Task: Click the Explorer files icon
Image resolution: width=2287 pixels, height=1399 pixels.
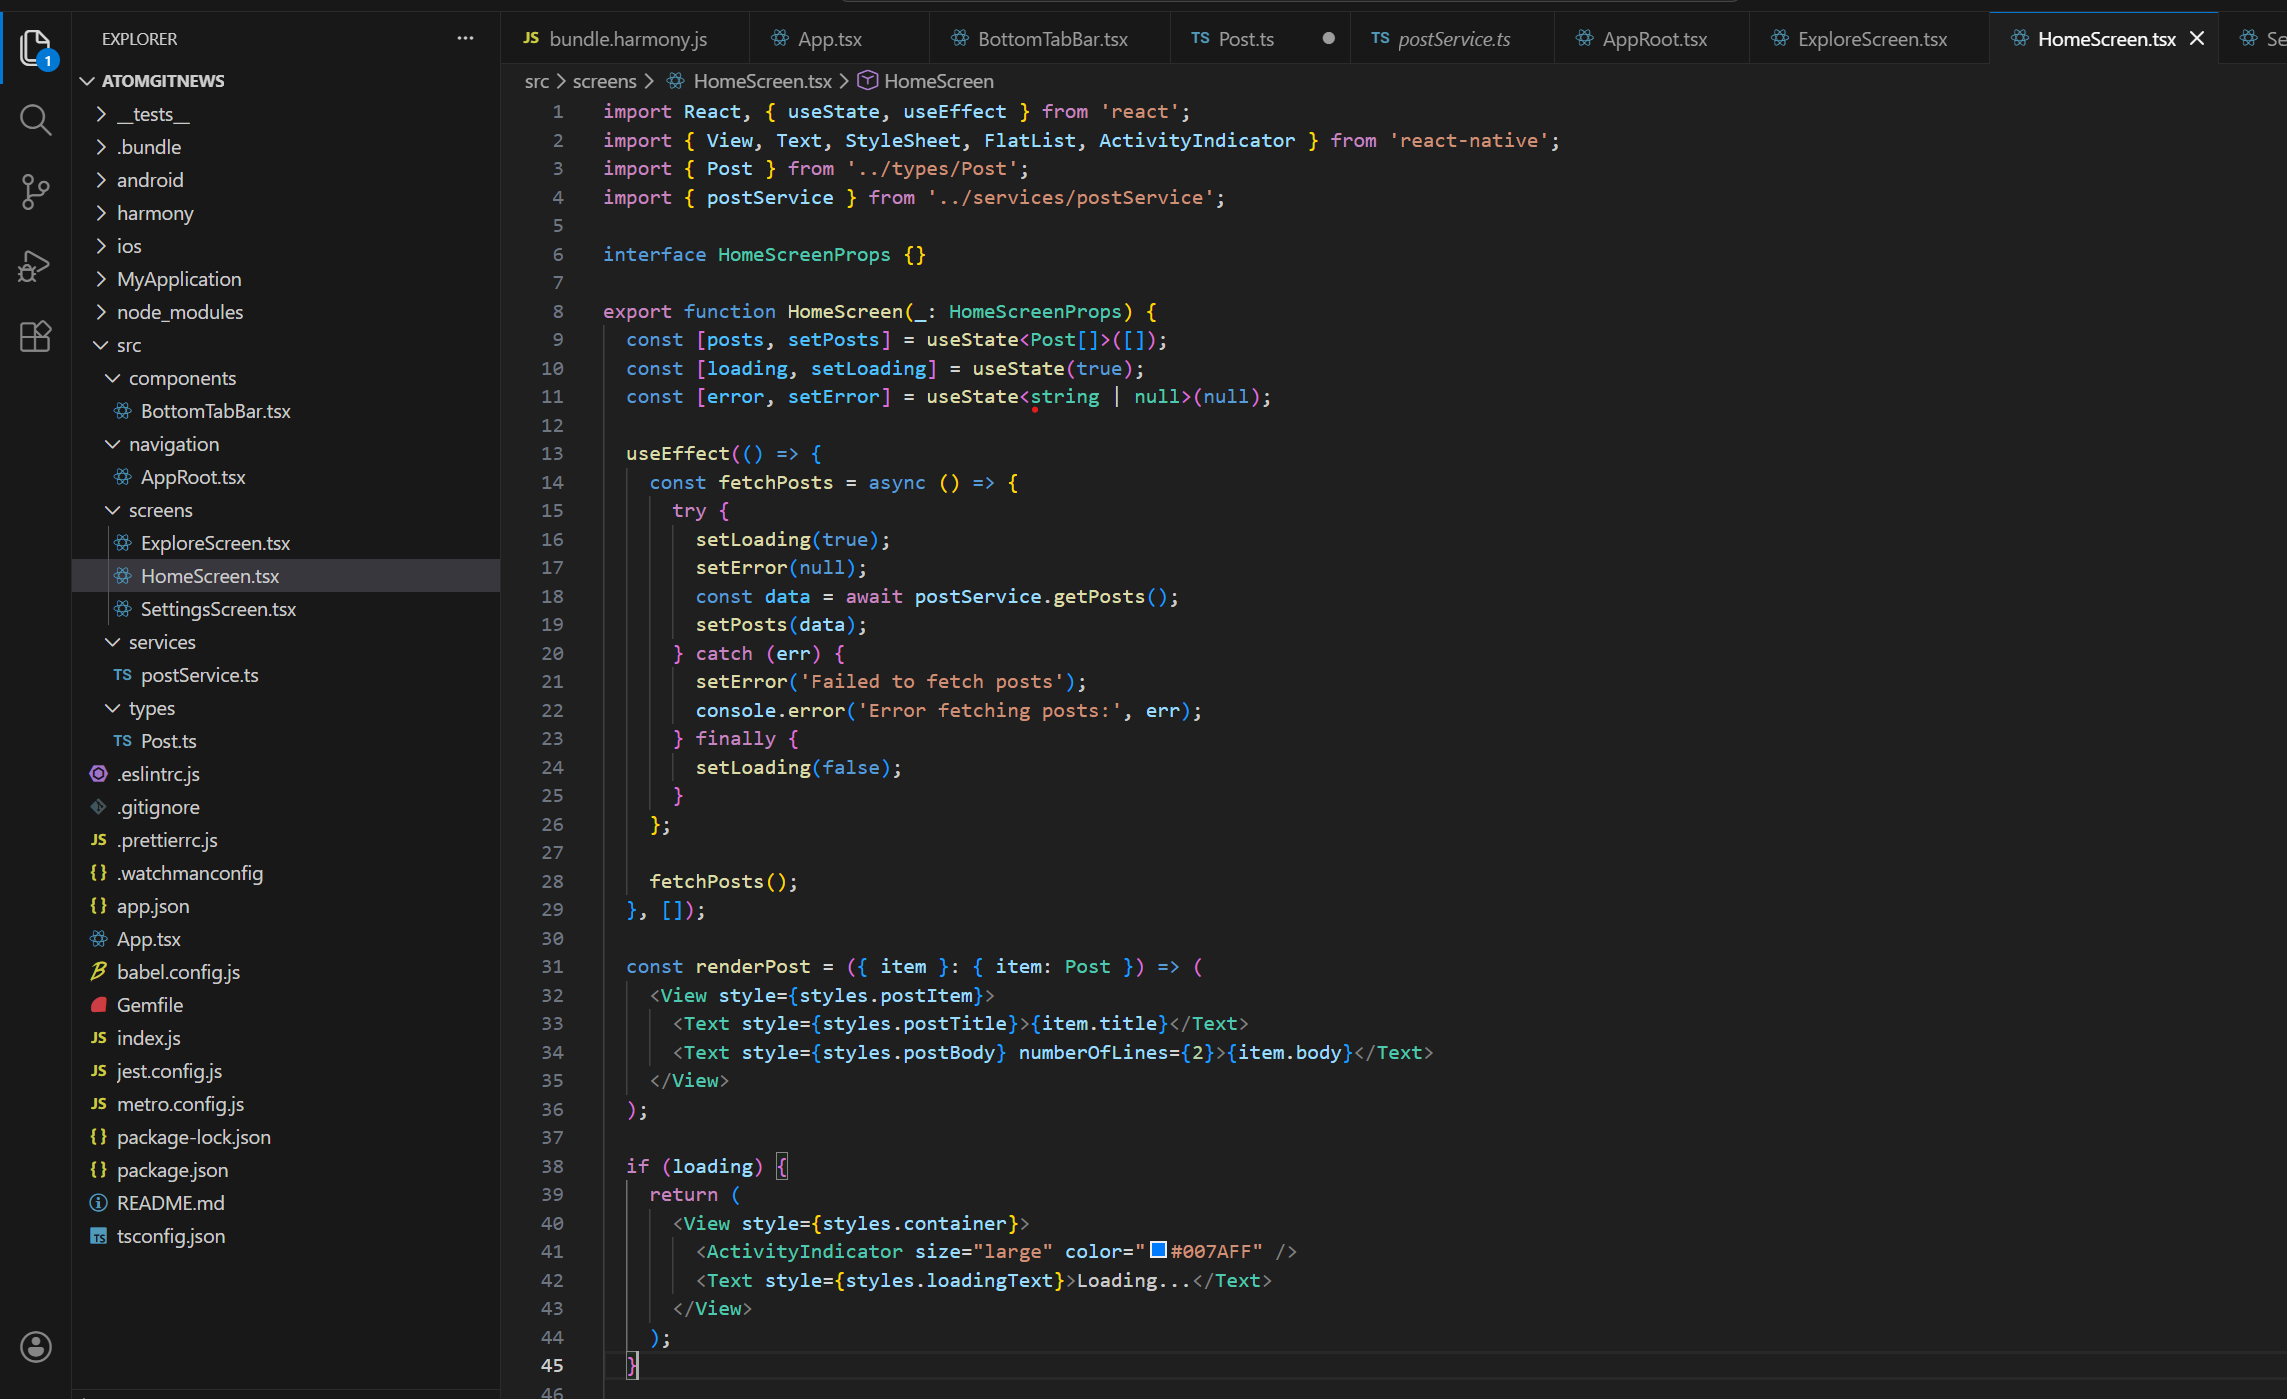Action: 35,46
